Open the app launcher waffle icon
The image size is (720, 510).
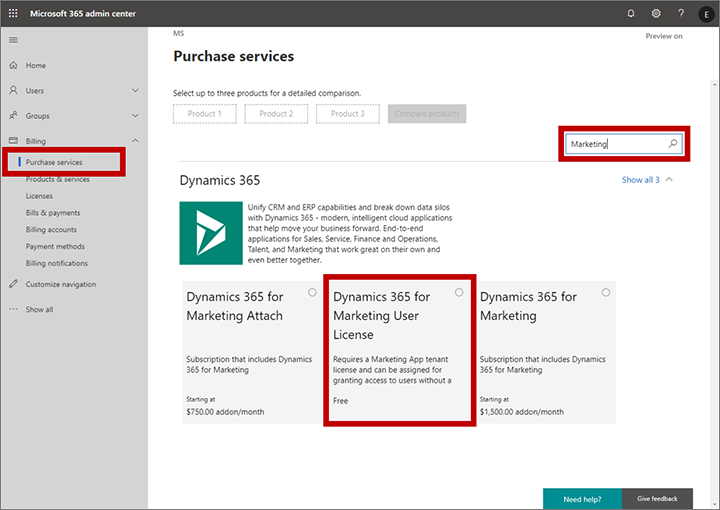(13, 13)
